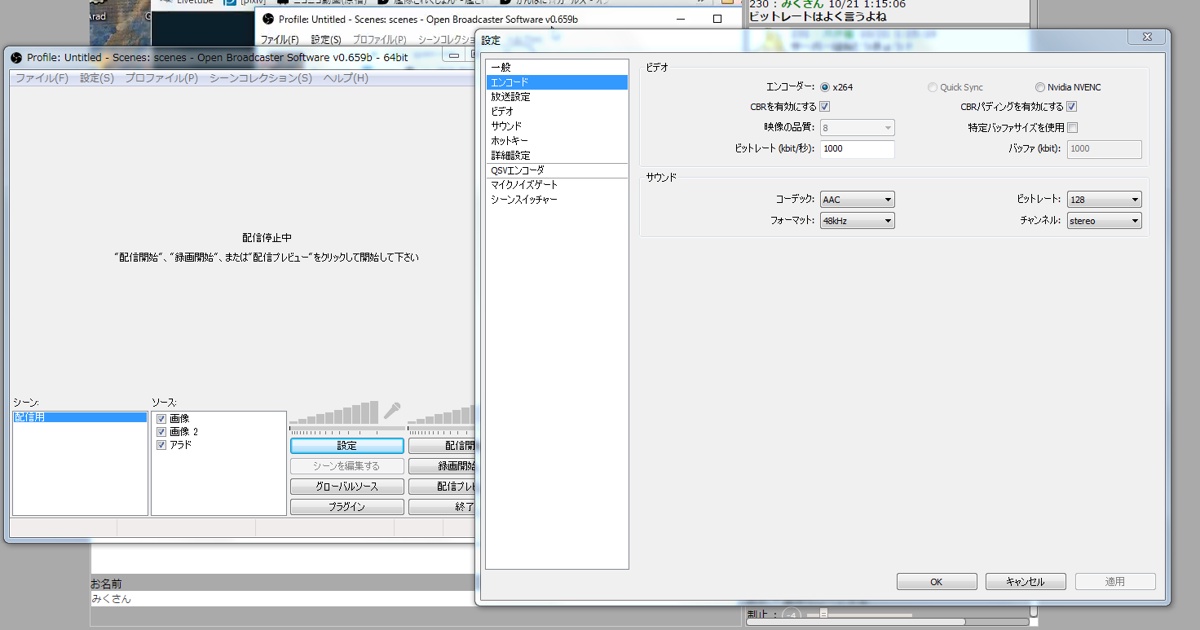Image resolution: width=1200 pixels, height=630 pixels.
Task: Close the 設定 settings dialog
Action: [1146, 37]
